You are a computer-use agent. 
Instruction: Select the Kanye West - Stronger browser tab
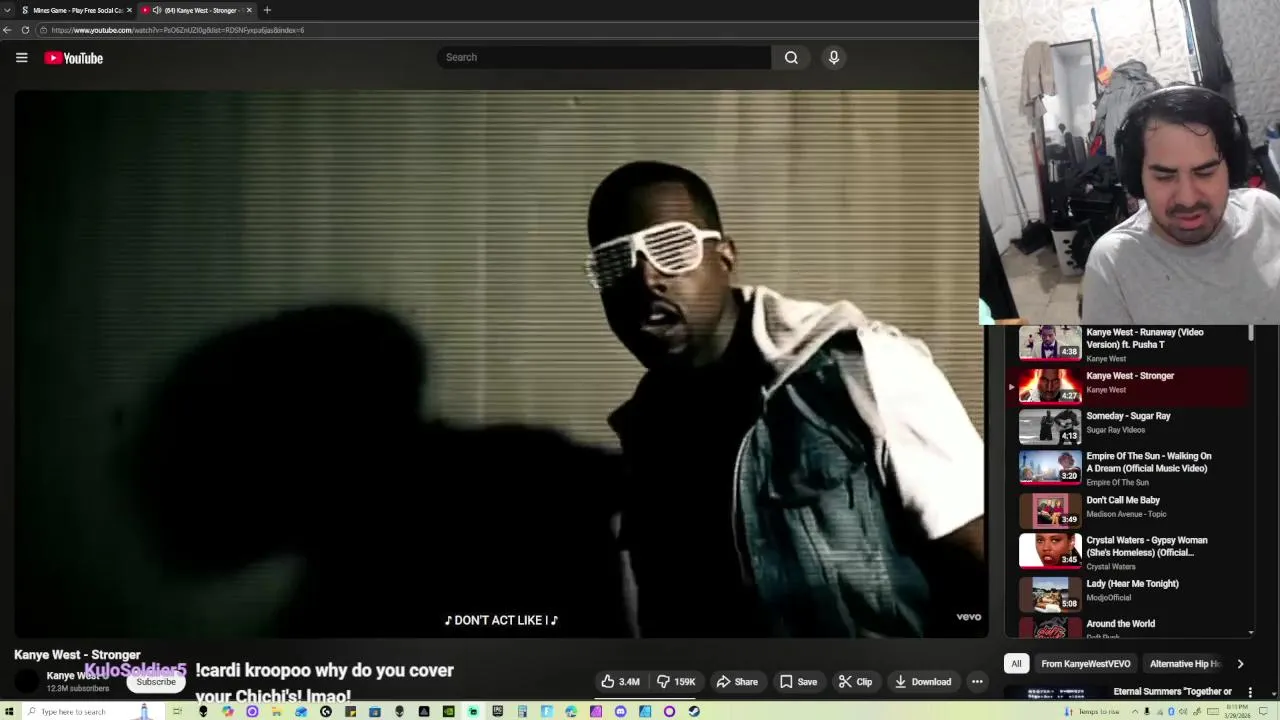(195, 10)
